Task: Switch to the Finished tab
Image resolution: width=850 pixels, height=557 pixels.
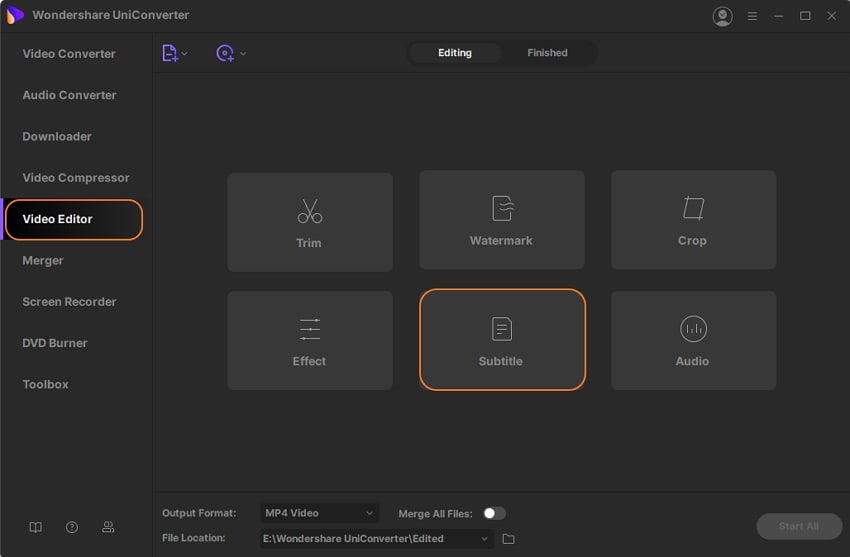Action: click(x=547, y=53)
